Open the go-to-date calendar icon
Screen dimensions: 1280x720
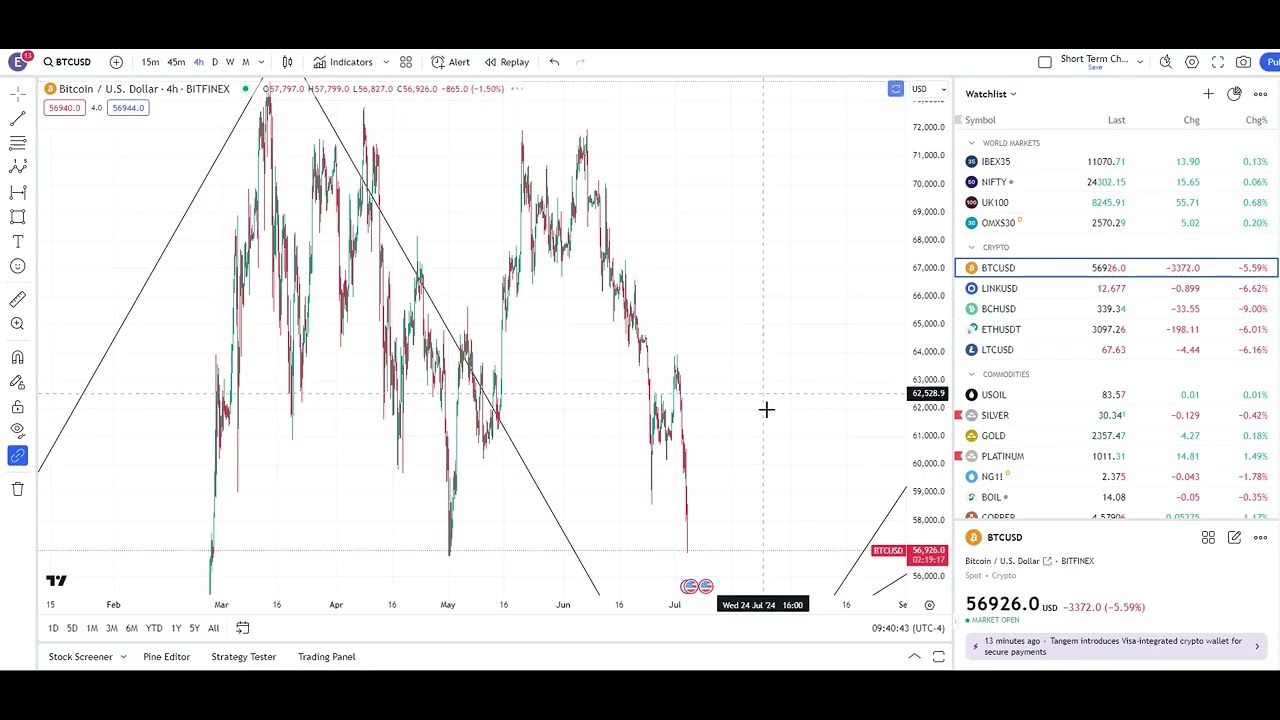pos(242,628)
